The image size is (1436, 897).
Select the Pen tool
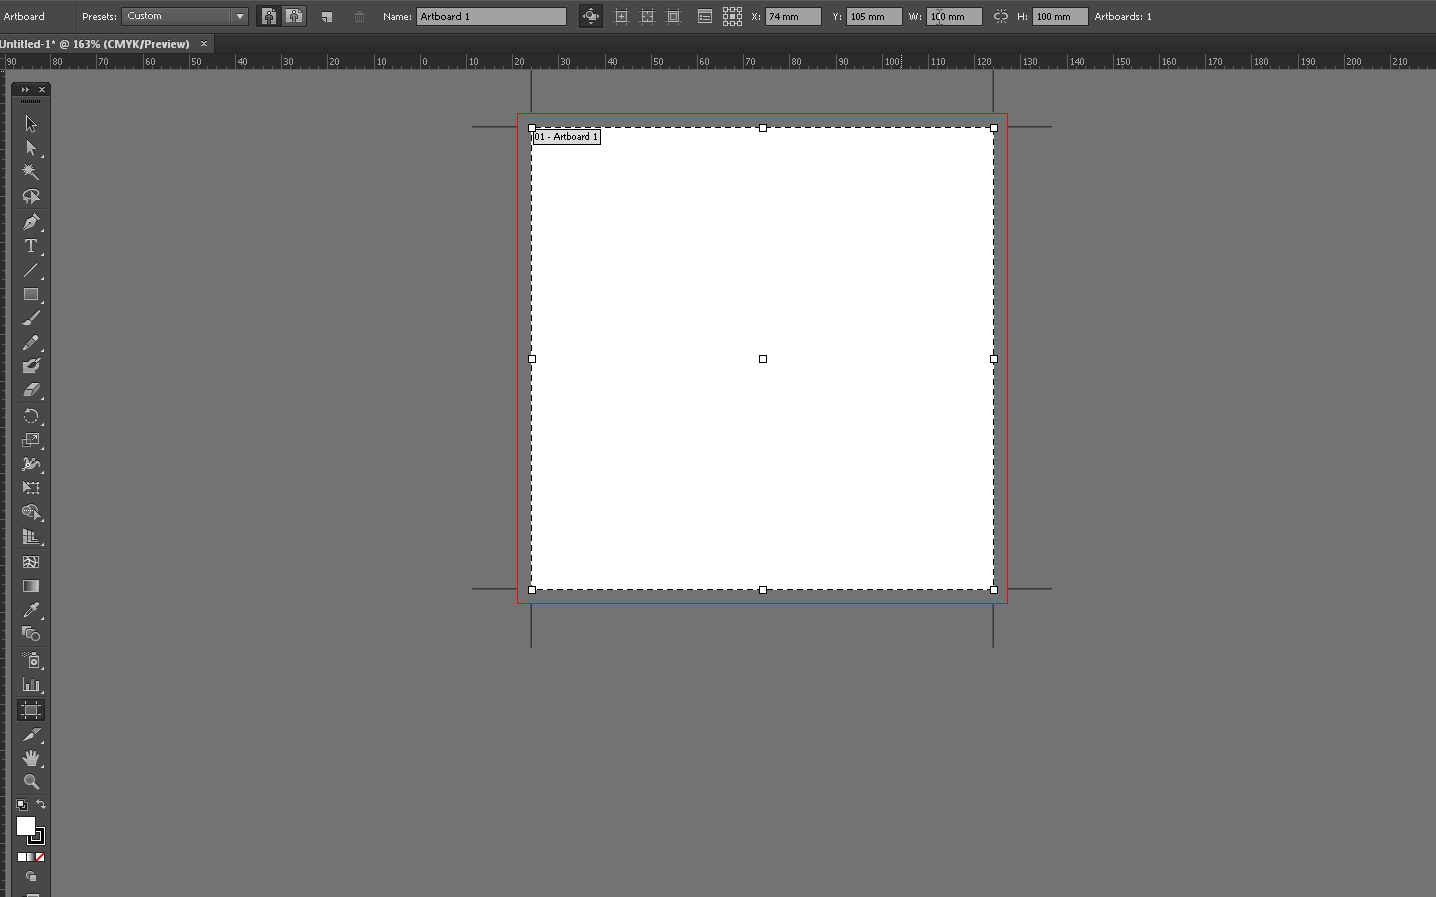pos(30,222)
